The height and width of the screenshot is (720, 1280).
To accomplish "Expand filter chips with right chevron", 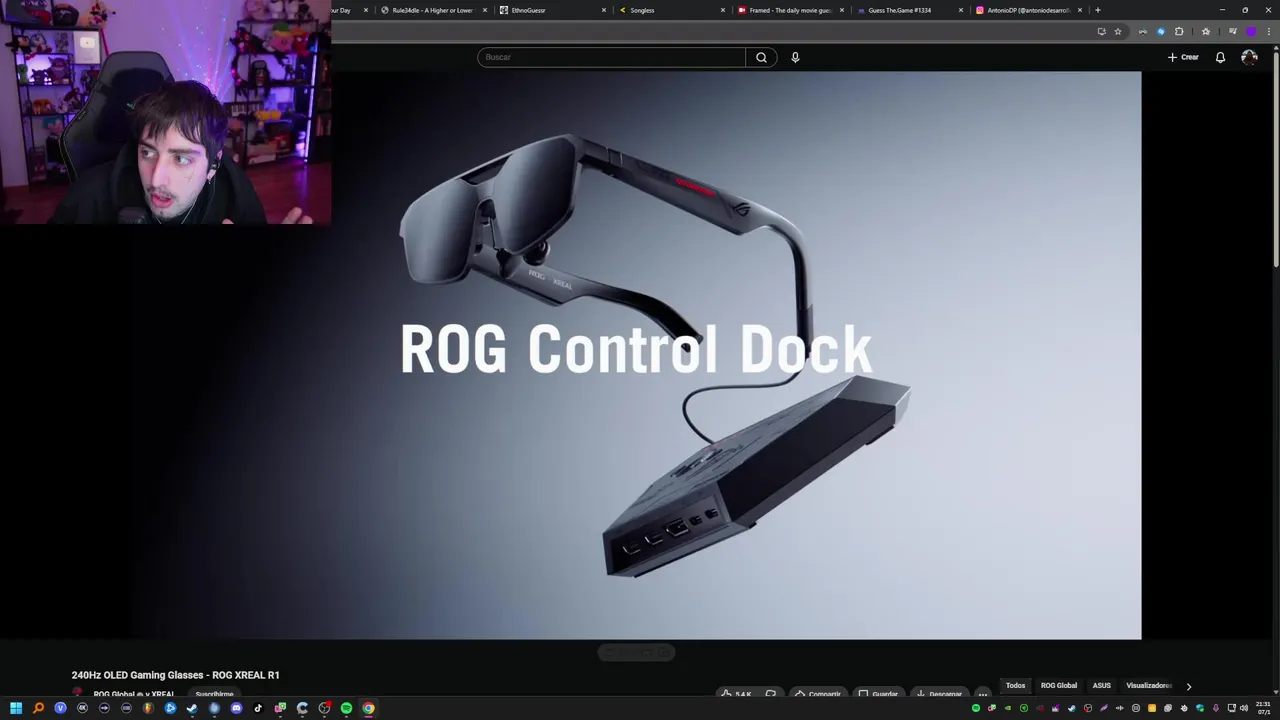I will [1188, 686].
